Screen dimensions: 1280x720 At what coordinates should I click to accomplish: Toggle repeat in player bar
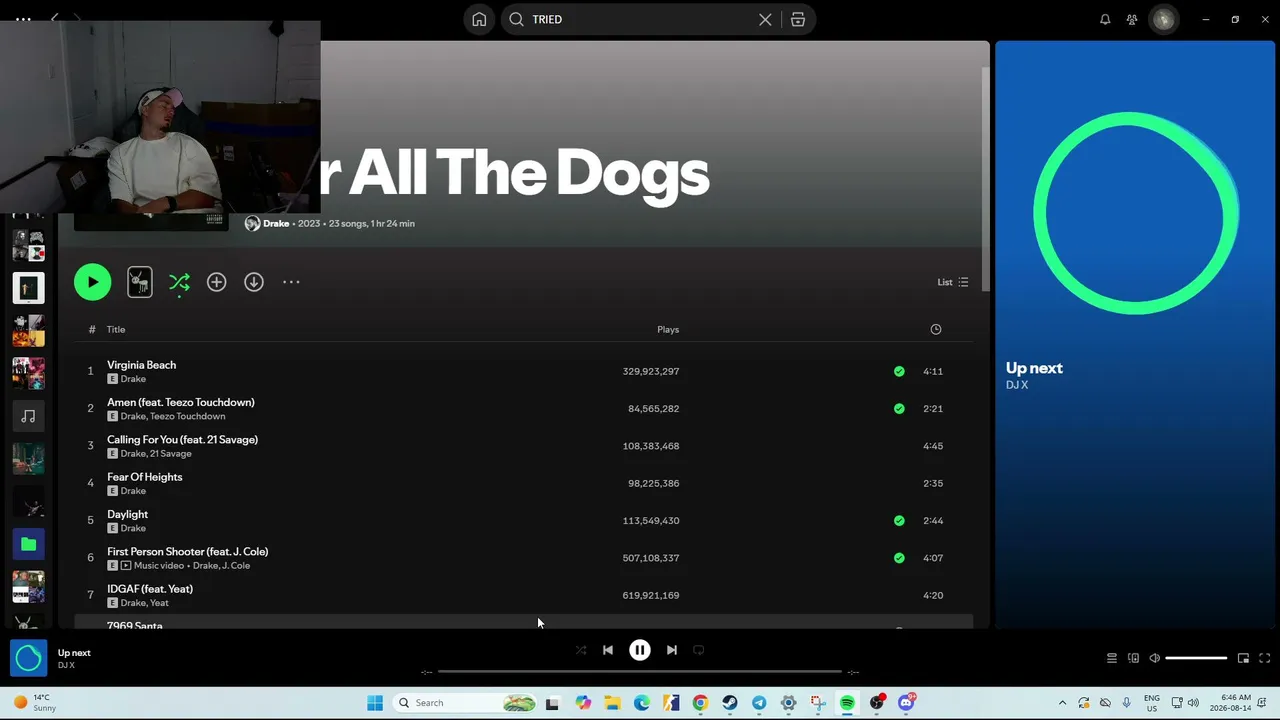[699, 650]
